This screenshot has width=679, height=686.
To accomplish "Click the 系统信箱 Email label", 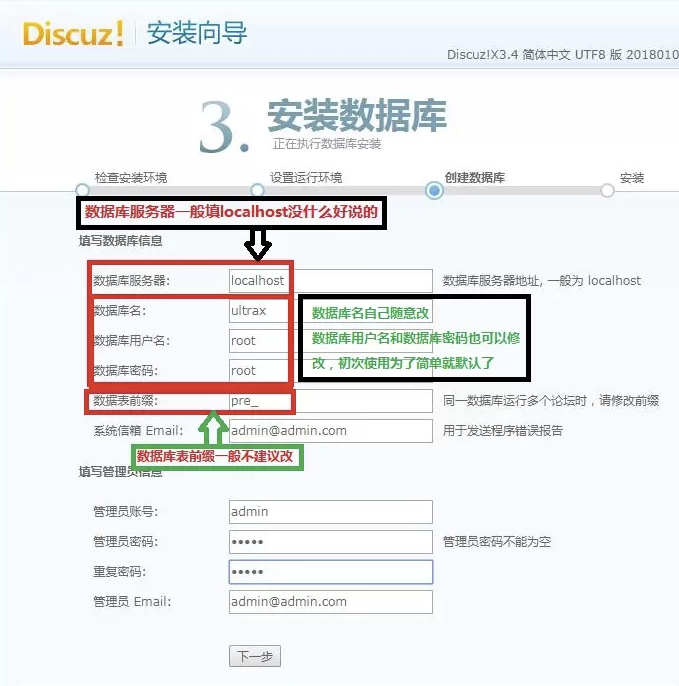I will [x=138, y=431].
